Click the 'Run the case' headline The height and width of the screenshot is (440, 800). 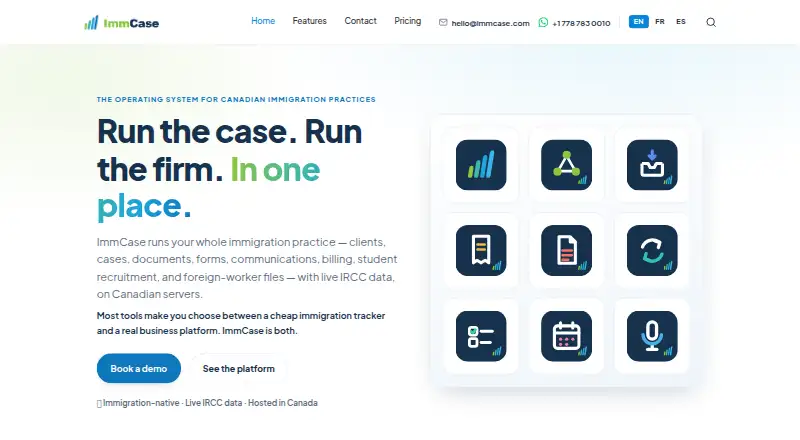pos(230,169)
